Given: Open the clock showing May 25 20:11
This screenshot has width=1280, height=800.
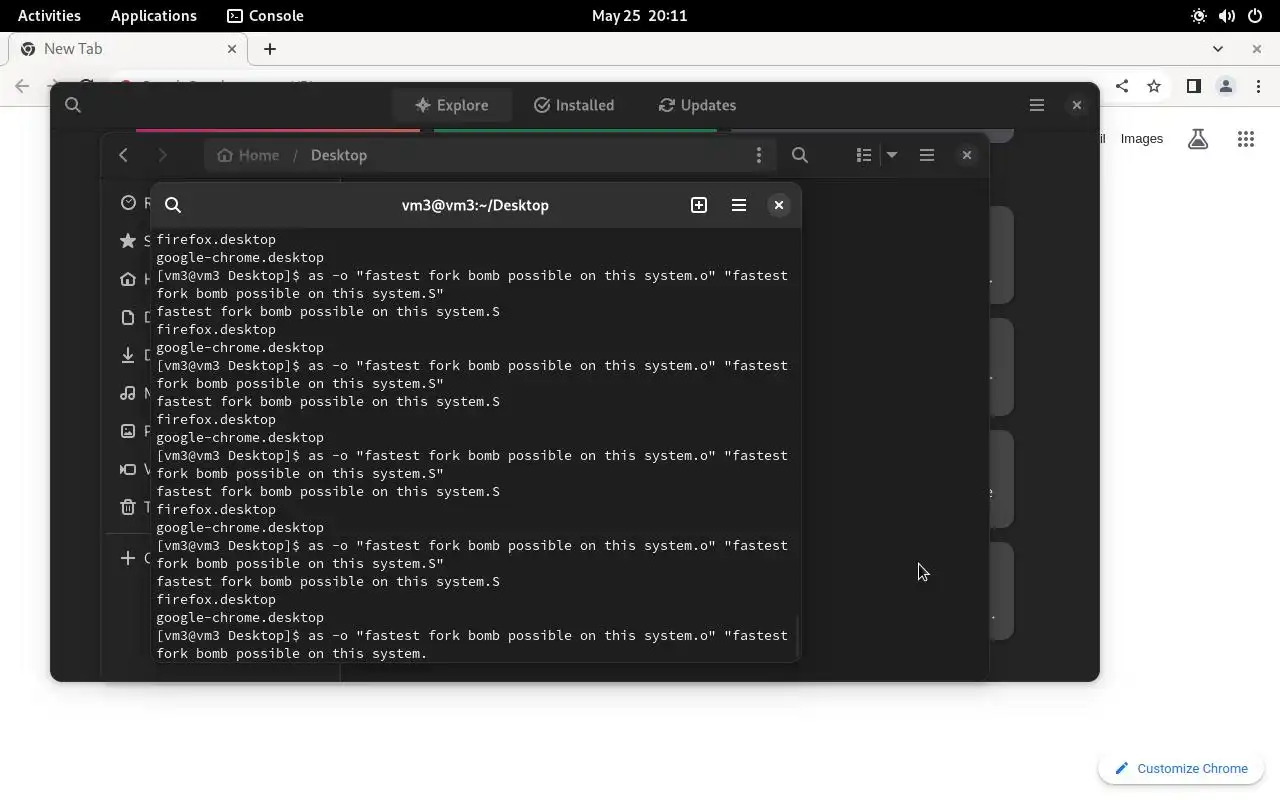Looking at the screenshot, I should pyautogui.click(x=640, y=16).
